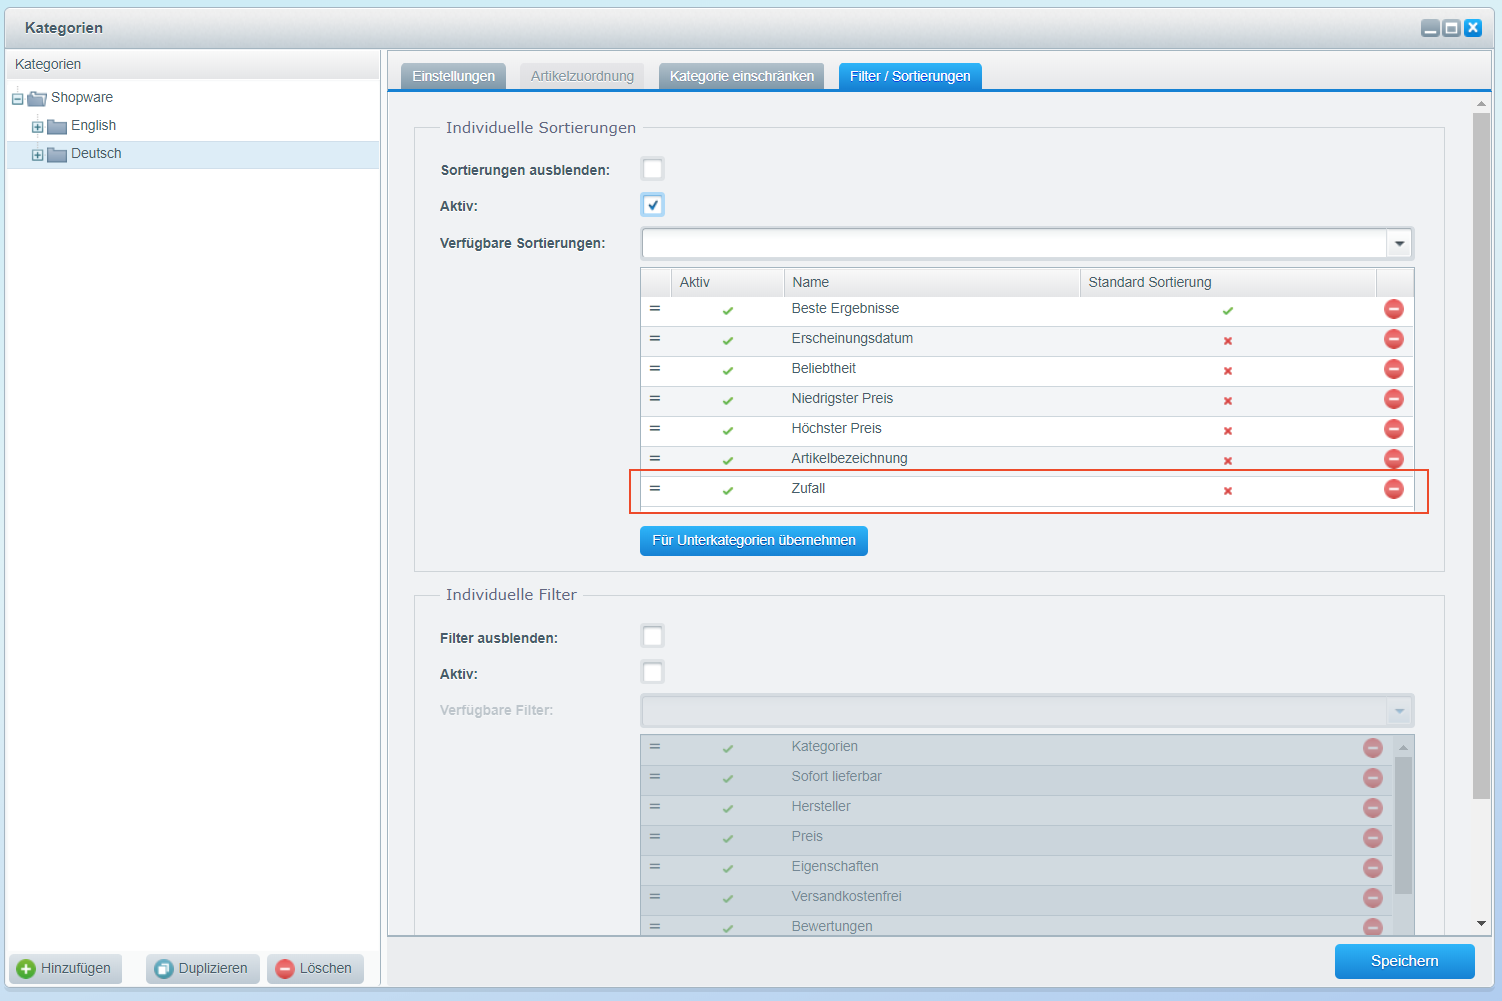The height and width of the screenshot is (1001, 1502).
Task: Remove the Zufall sorting
Action: point(1393,489)
